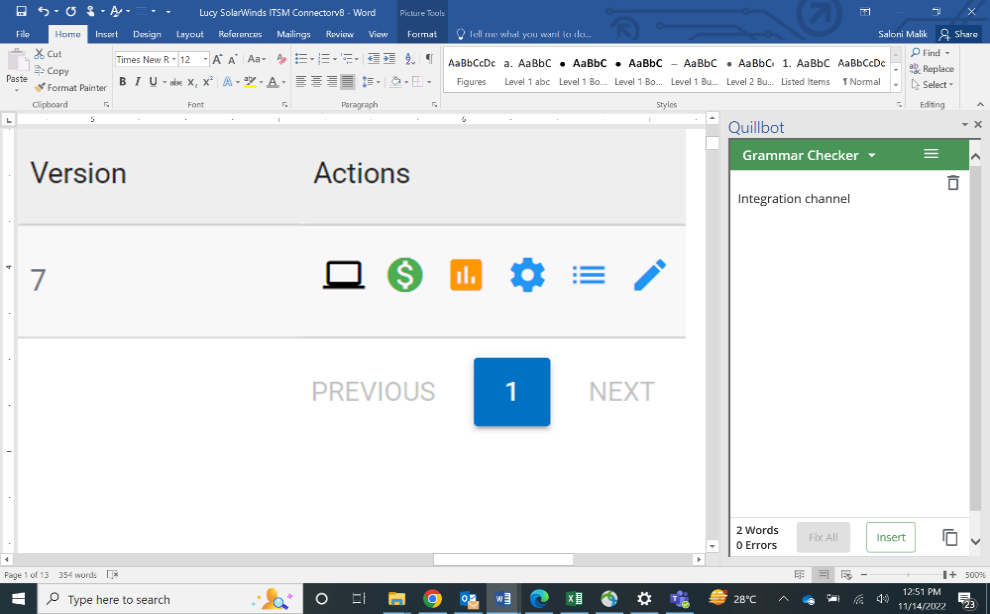This screenshot has height=614, width=990.
Task: Copy the Quillbot text with the copy icon
Action: click(x=950, y=537)
